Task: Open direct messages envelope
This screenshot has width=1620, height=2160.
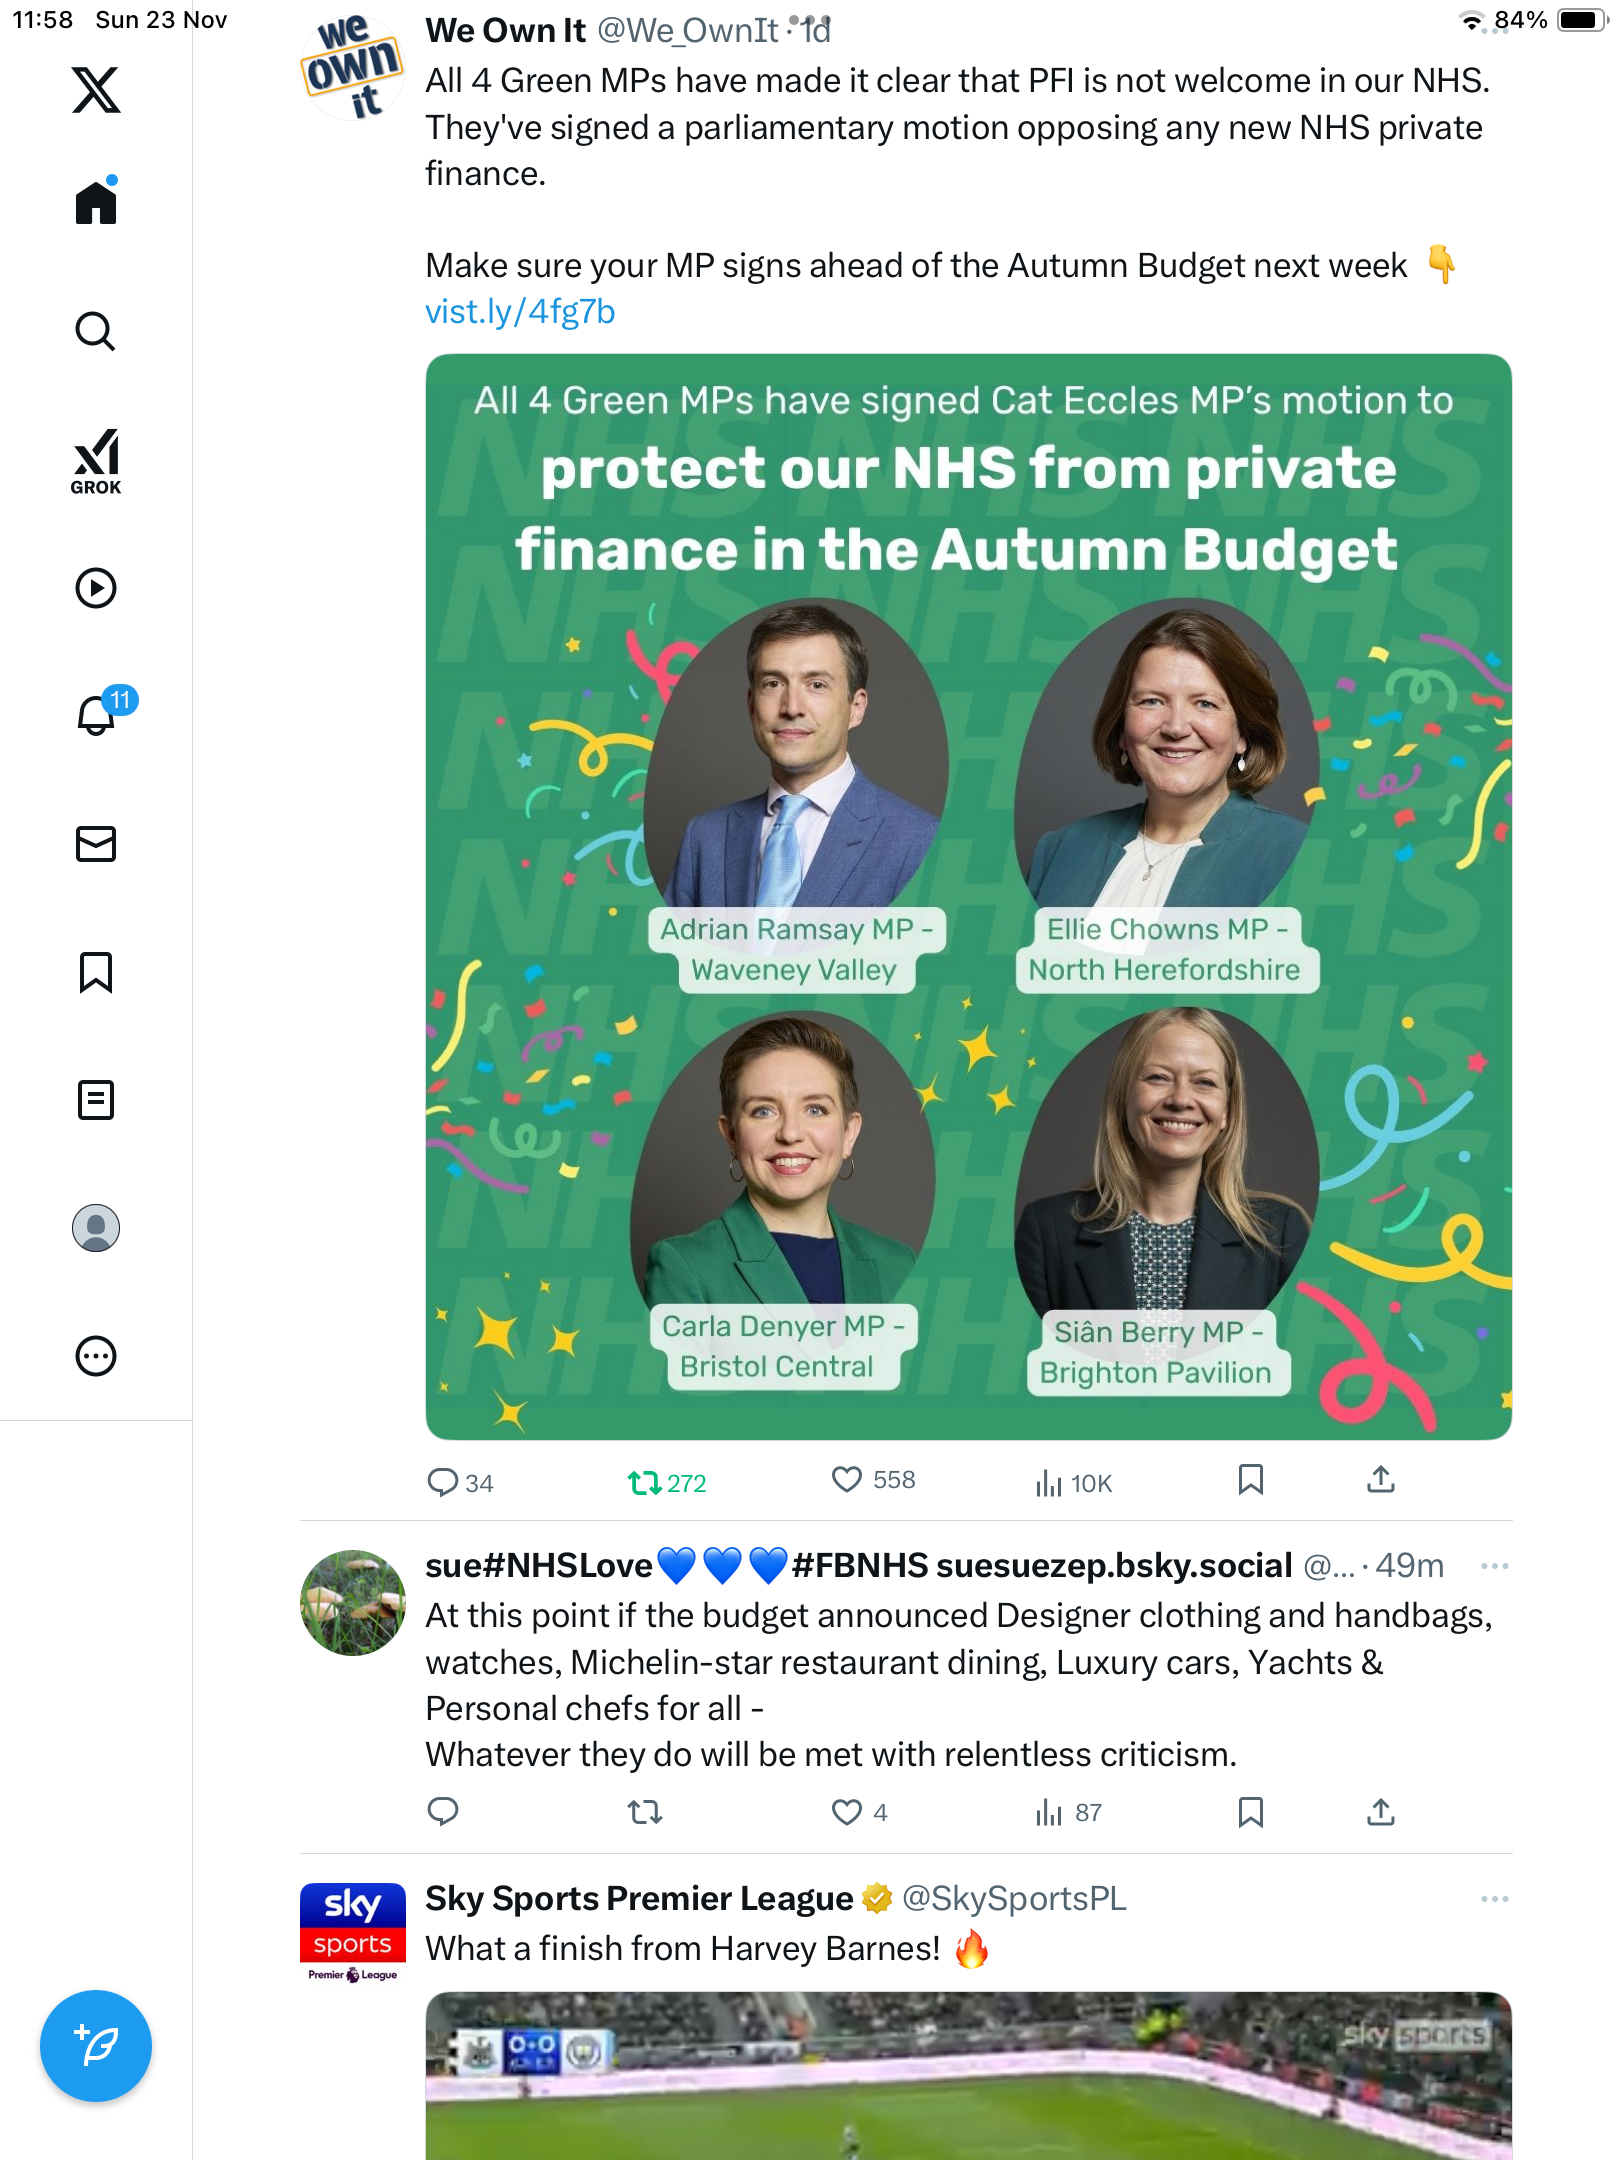Action: (96, 844)
